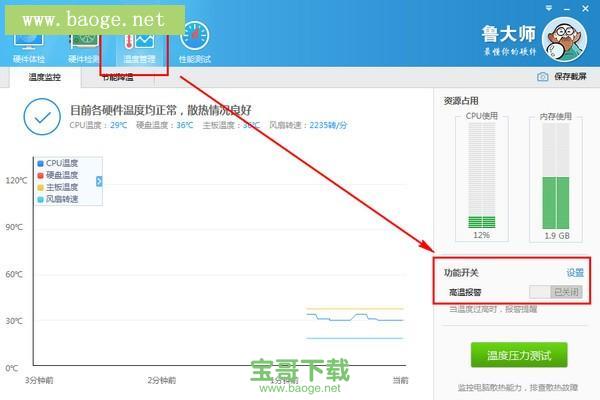Click the 硬盘温度 36℃ value
The height and width of the screenshot is (400, 600).
[185, 125]
